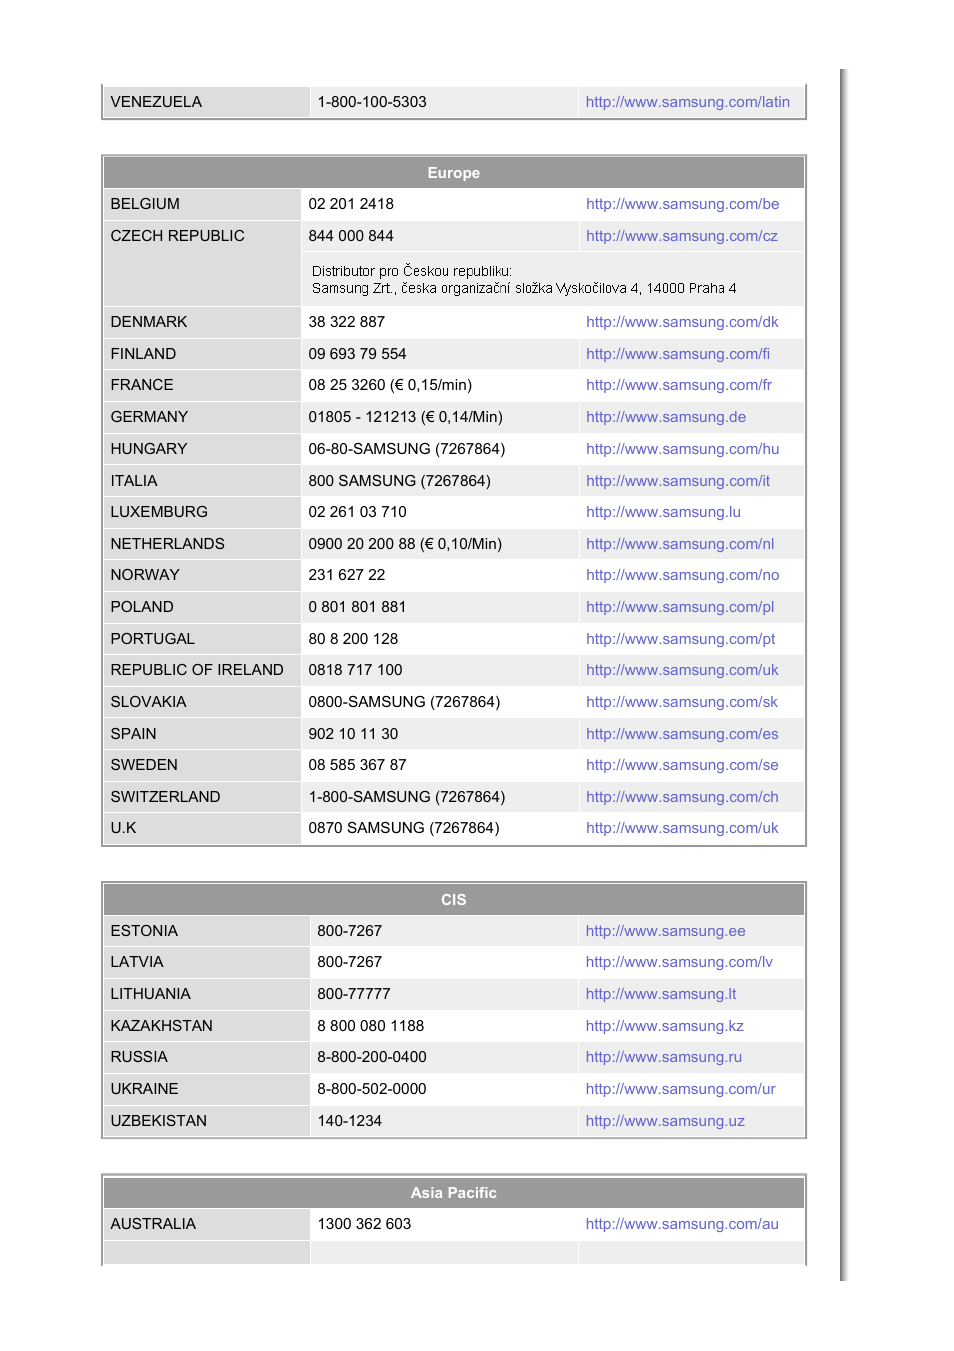Viewport: 954px width, 1351px height.
Task: Open the Belgium samsung.com/be link
Action: coord(682,204)
